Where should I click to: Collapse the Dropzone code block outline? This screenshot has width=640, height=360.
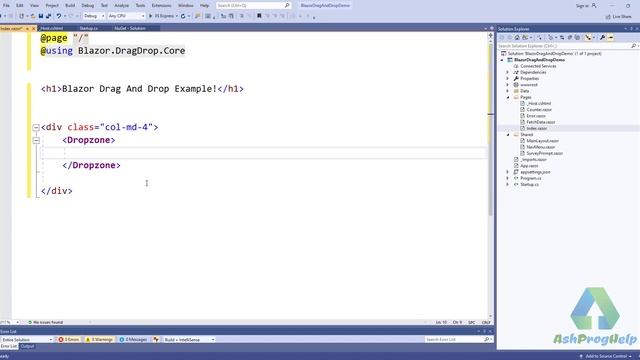36,140
